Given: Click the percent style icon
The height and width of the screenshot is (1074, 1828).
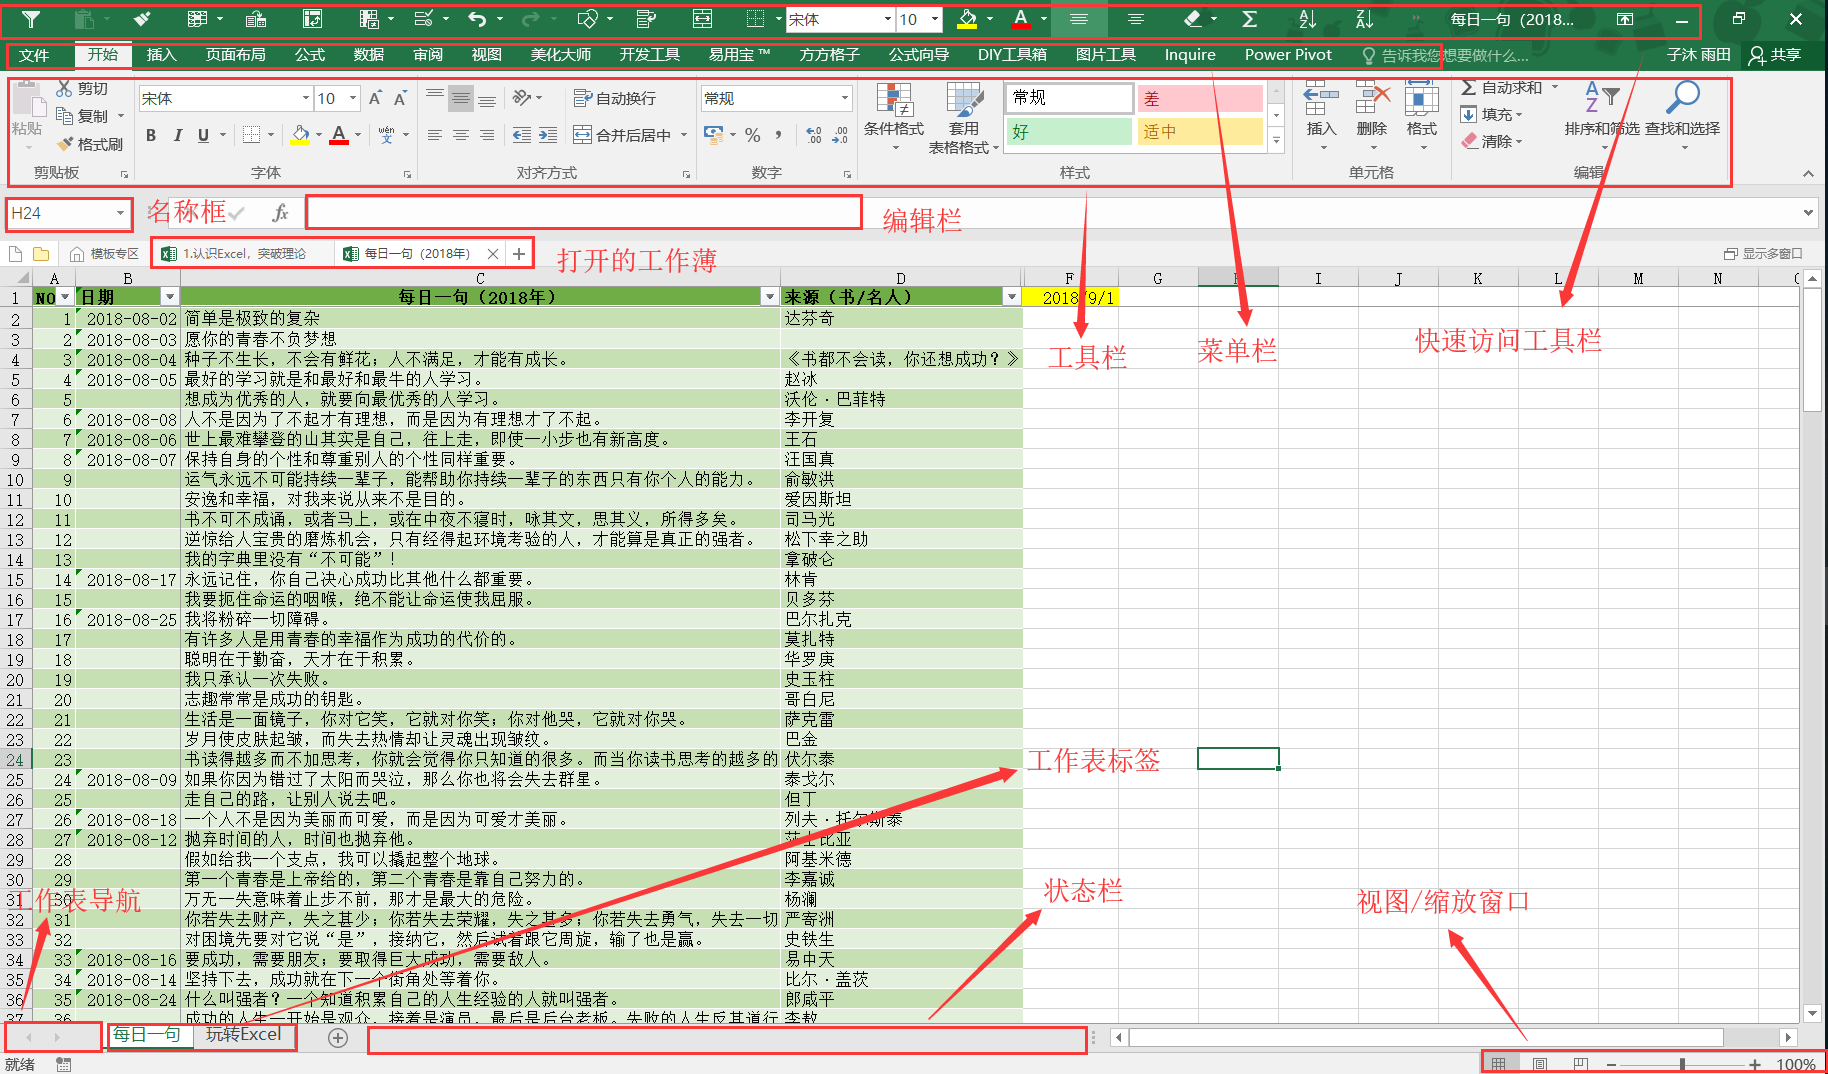Looking at the screenshot, I should coord(753,135).
